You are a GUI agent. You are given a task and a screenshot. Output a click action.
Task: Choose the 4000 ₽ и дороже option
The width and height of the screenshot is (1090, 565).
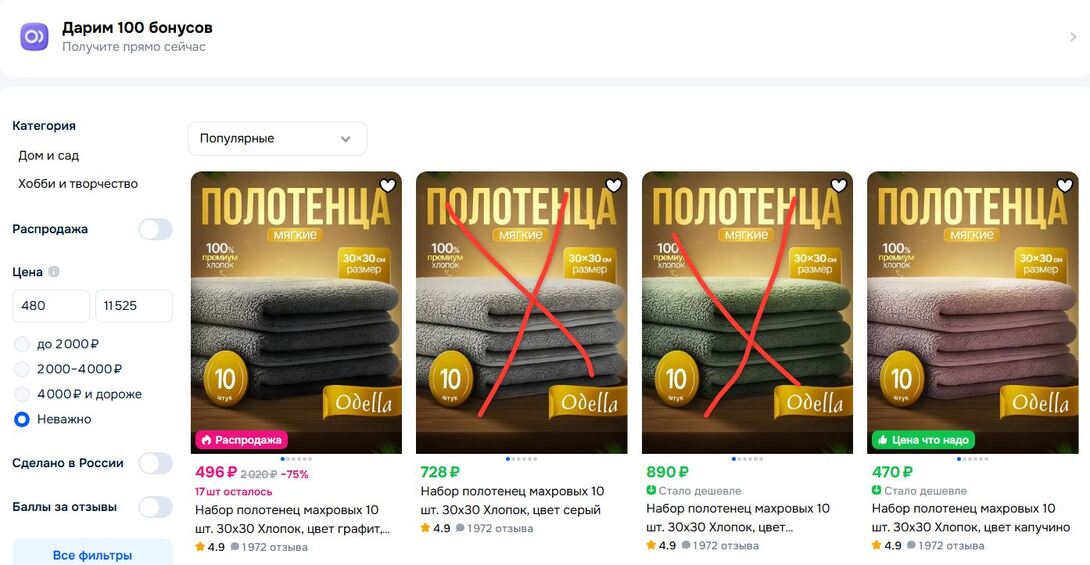[x=22, y=394]
